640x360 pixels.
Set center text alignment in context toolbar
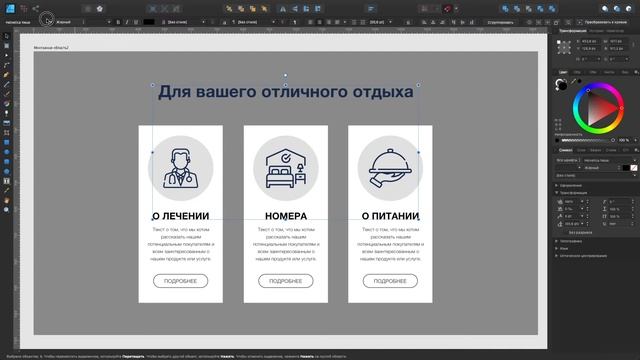coord(320,22)
